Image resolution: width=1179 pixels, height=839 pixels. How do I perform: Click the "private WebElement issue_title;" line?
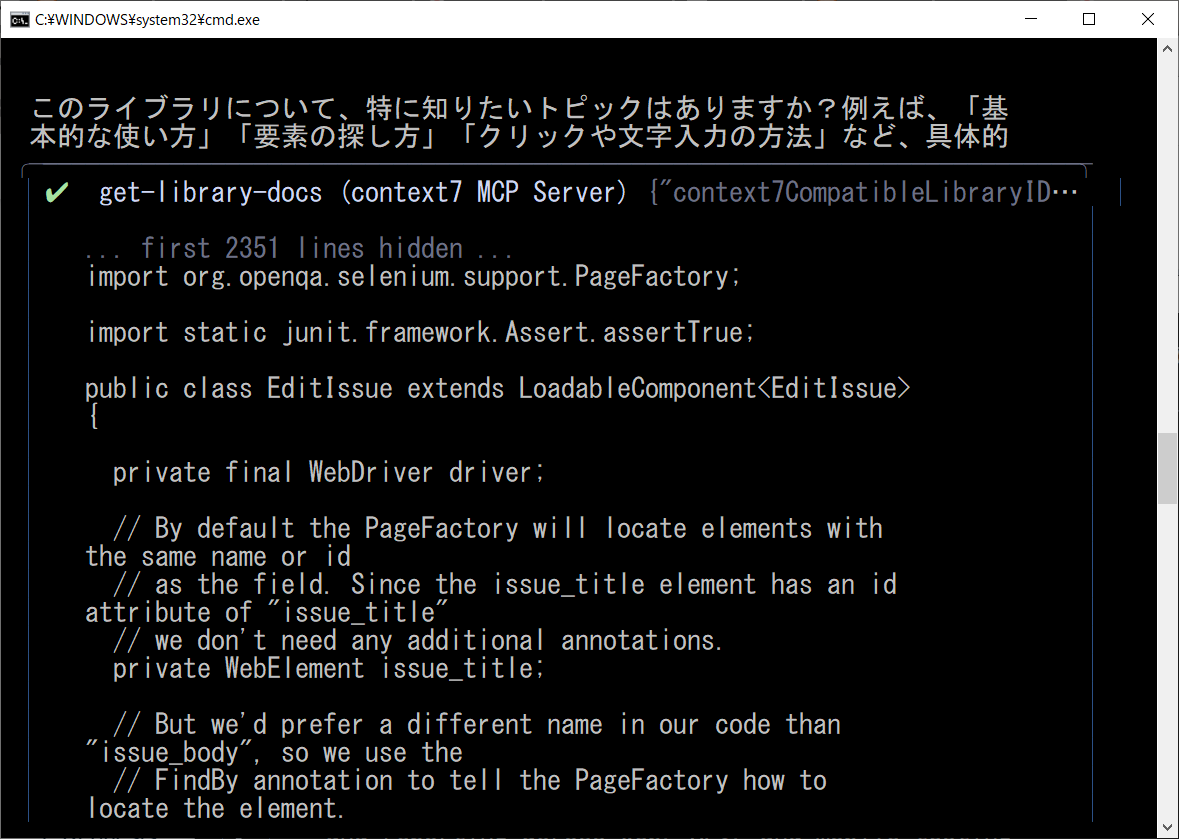click(328, 668)
